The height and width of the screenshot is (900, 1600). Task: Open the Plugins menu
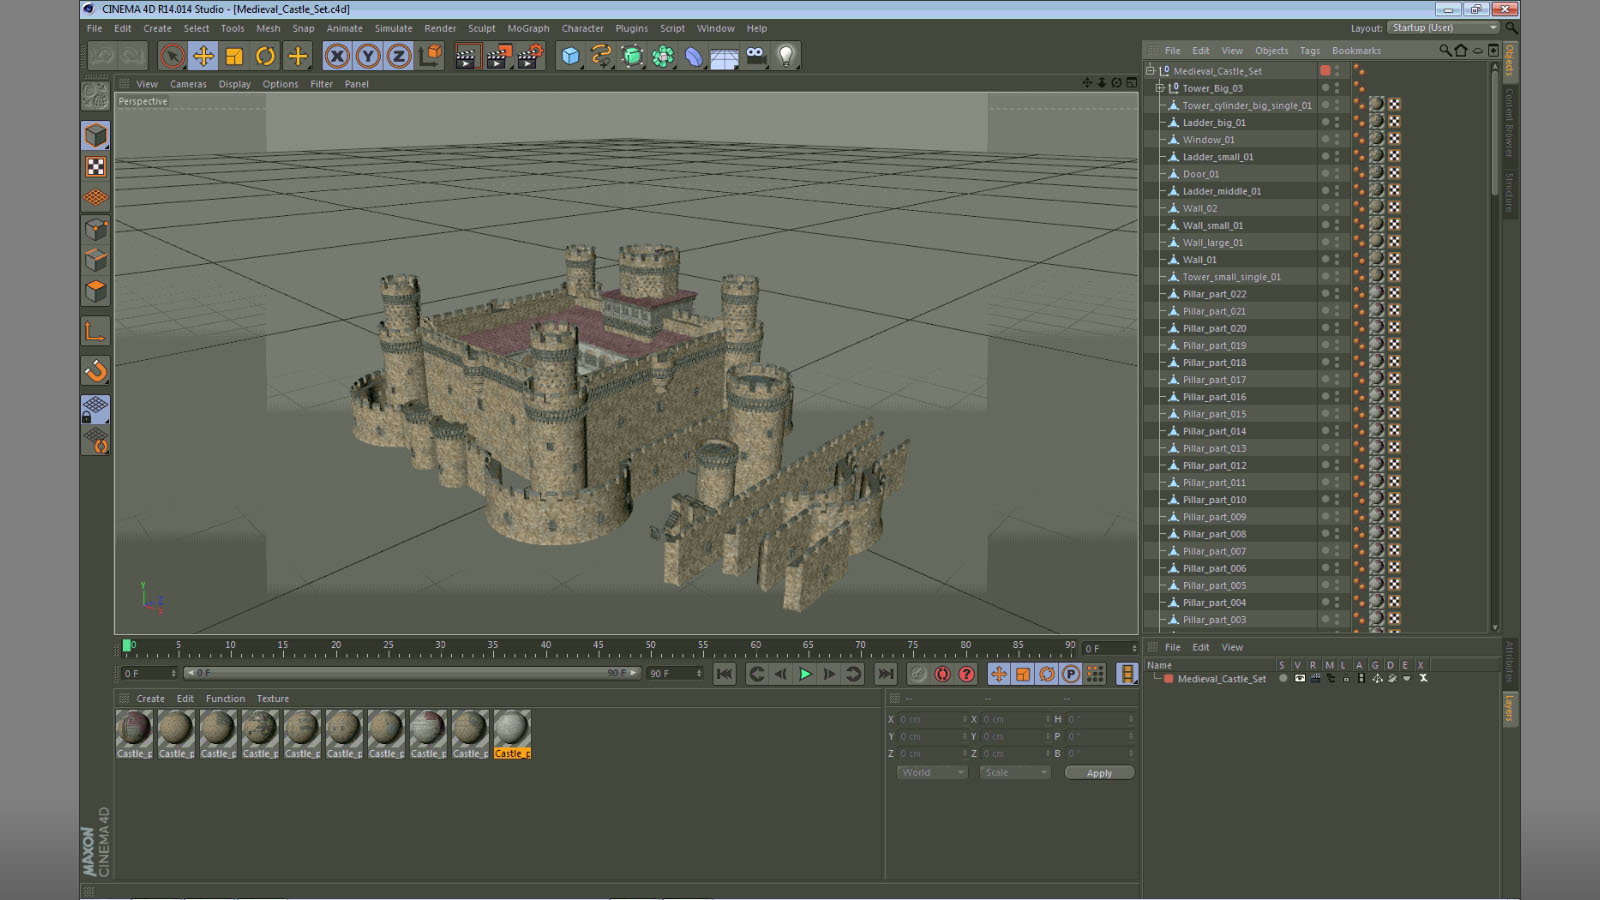point(631,29)
